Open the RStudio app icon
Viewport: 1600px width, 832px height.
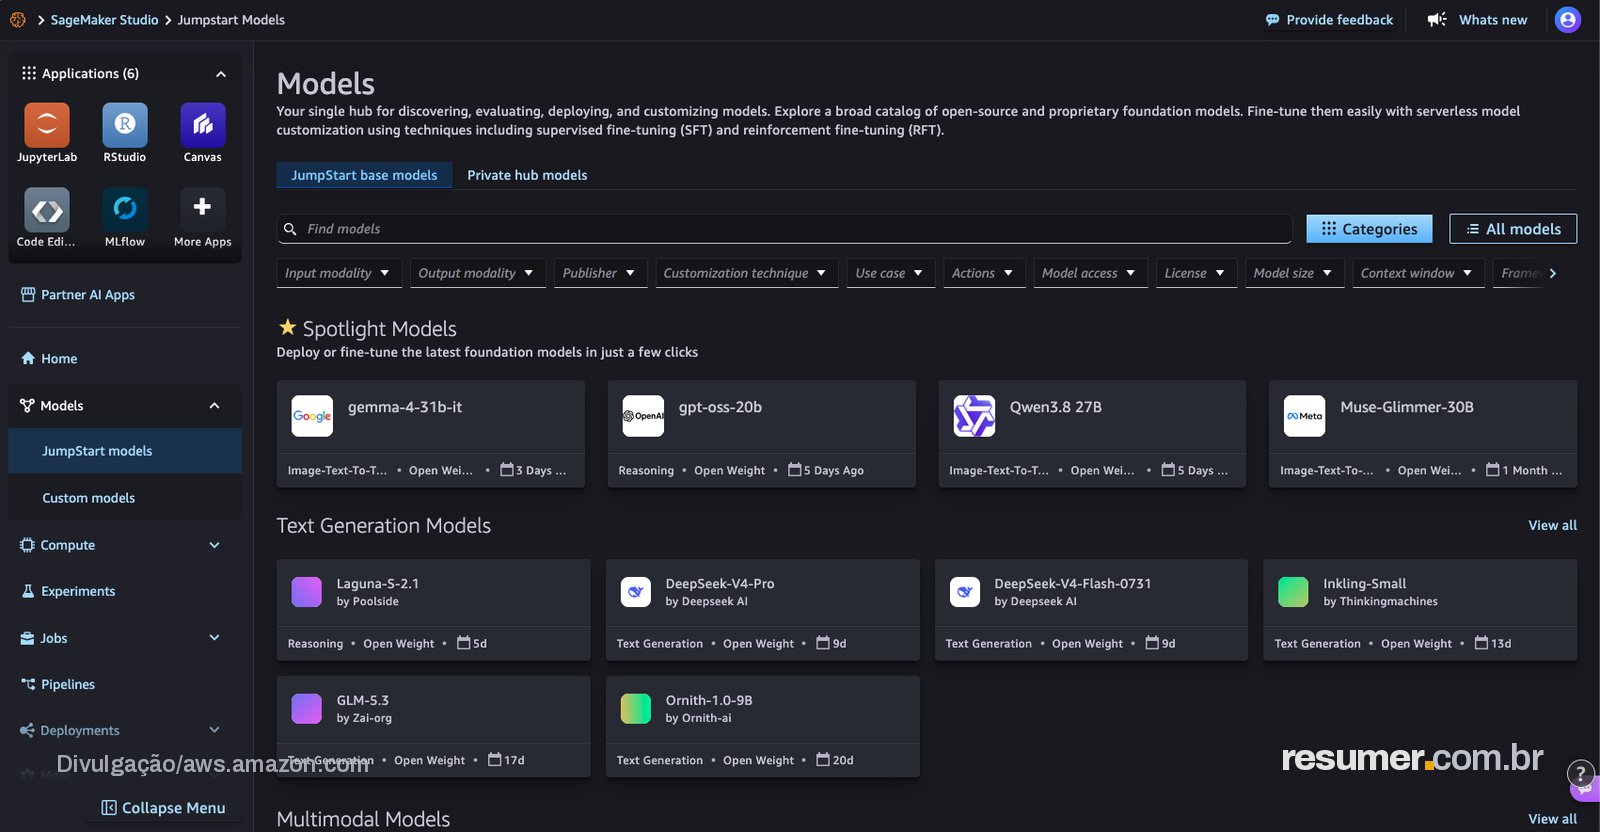coord(125,125)
